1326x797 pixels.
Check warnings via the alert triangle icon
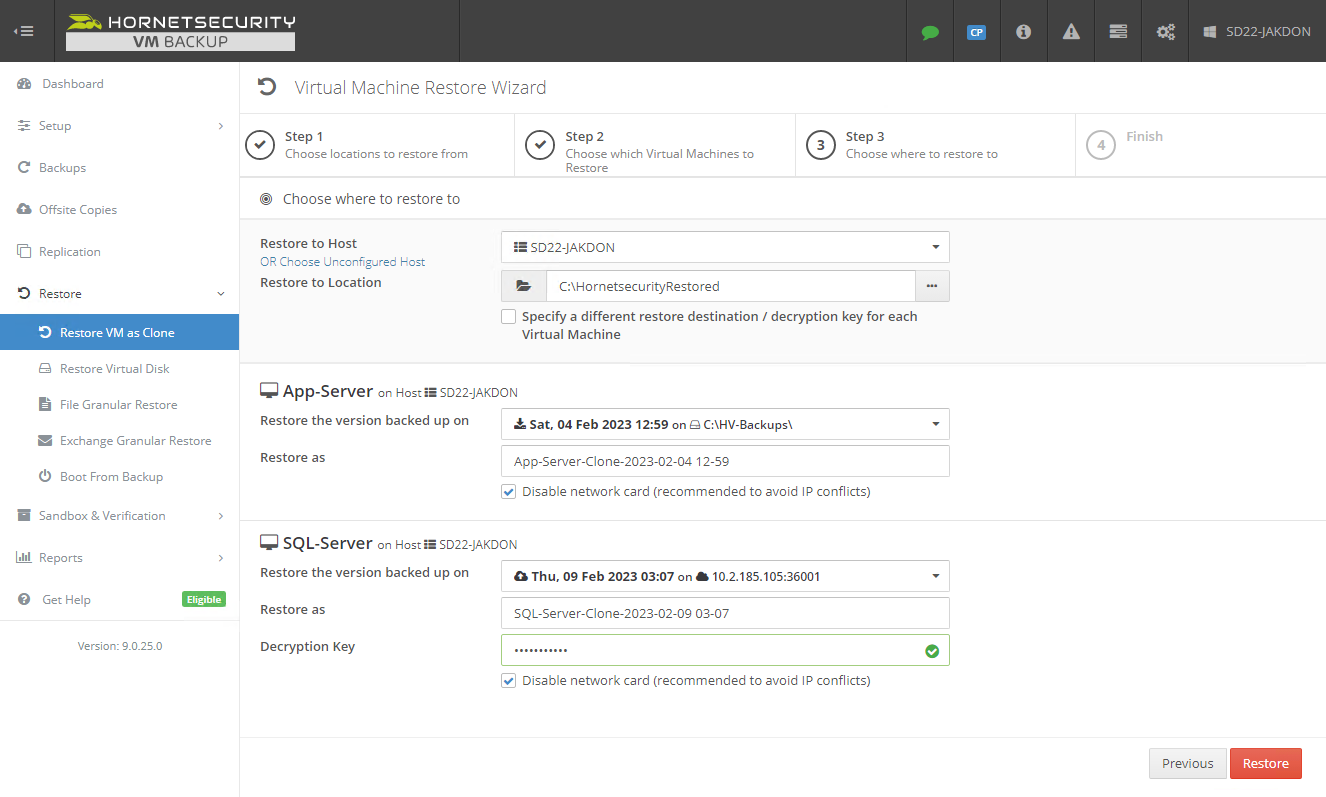[x=1070, y=31]
